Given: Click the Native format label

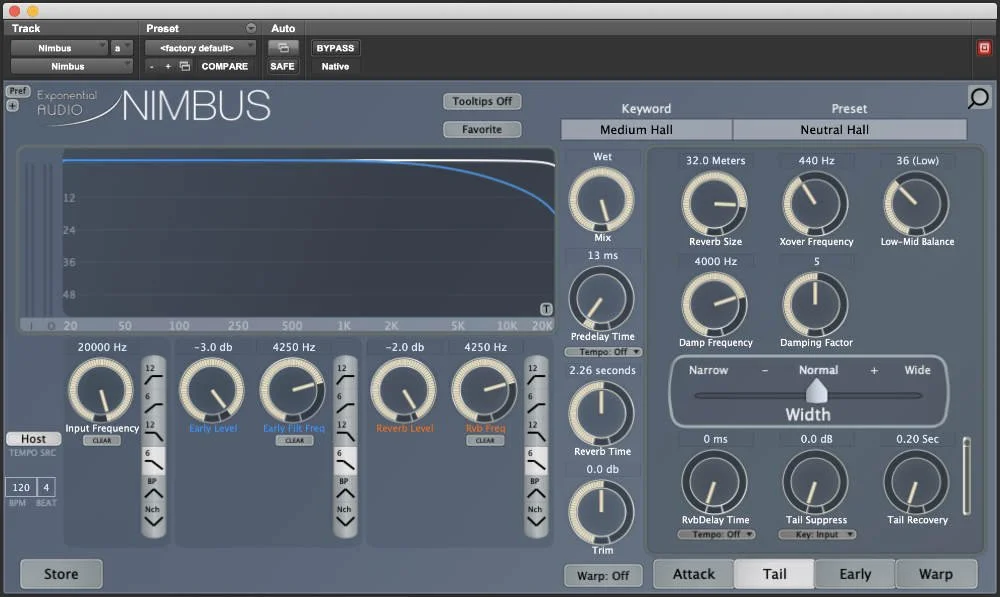Looking at the screenshot, I should tap(335, 66).
